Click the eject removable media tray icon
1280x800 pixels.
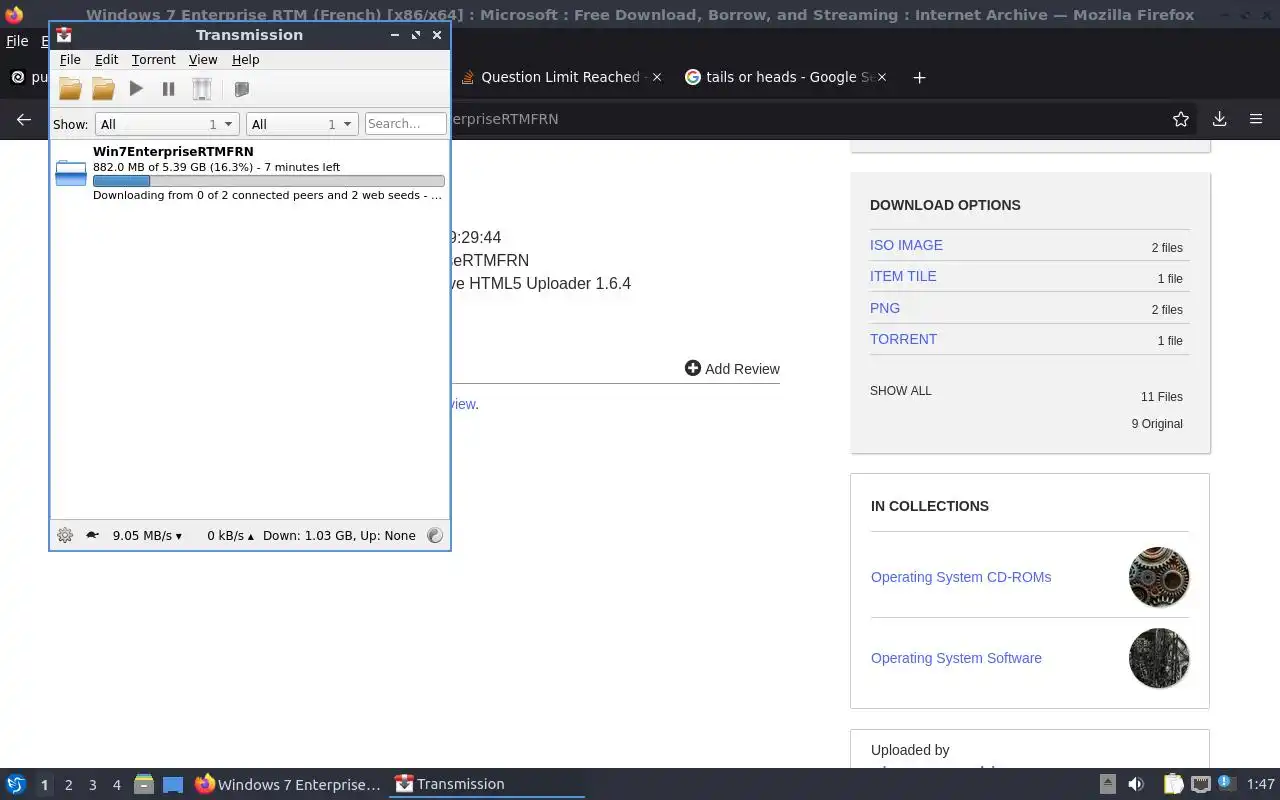pyautogui.click(x=1107, y=784)
